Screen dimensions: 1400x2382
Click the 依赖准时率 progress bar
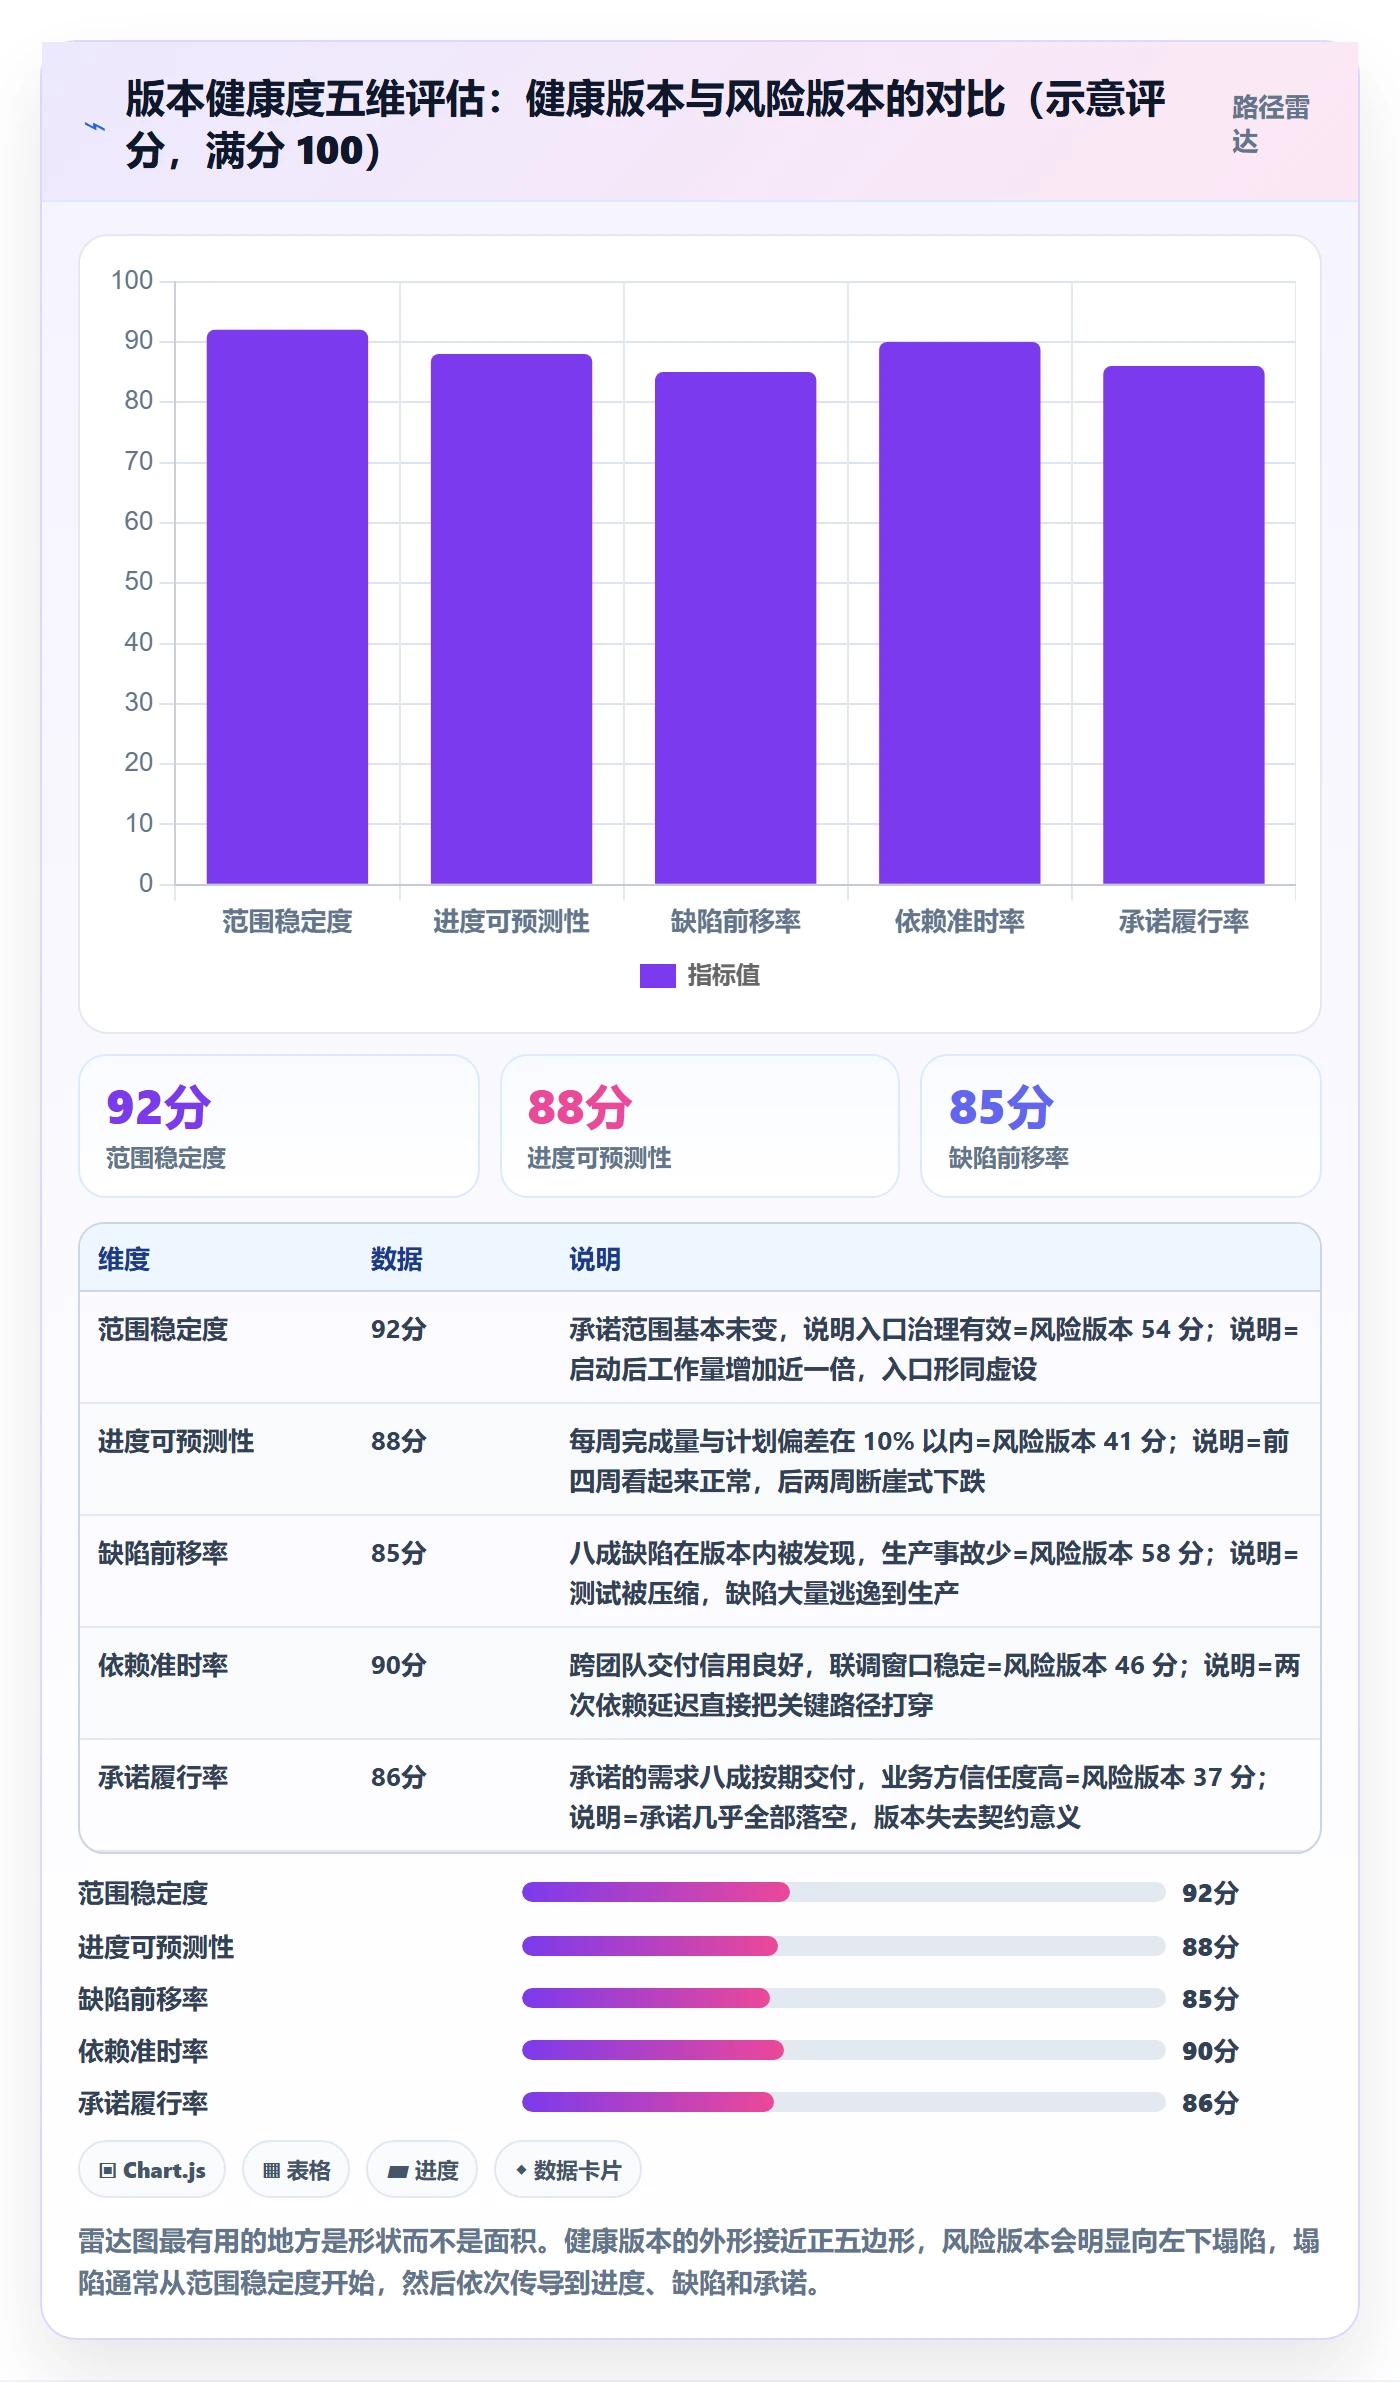click(x=844, y=2050)
